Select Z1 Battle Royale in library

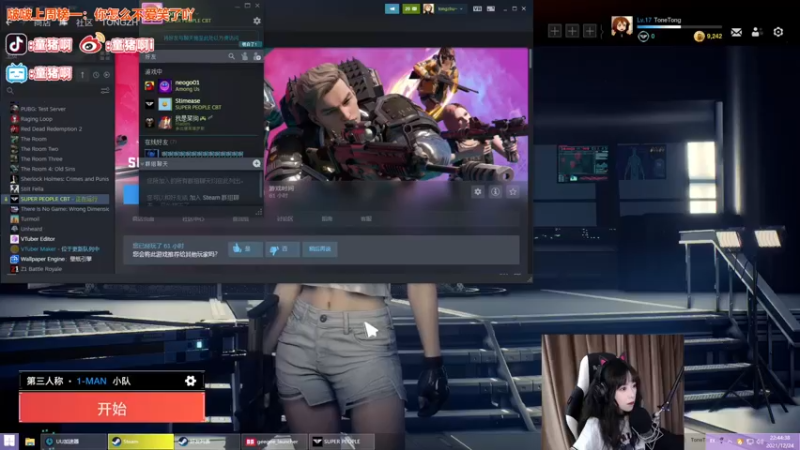coord(41,269)
